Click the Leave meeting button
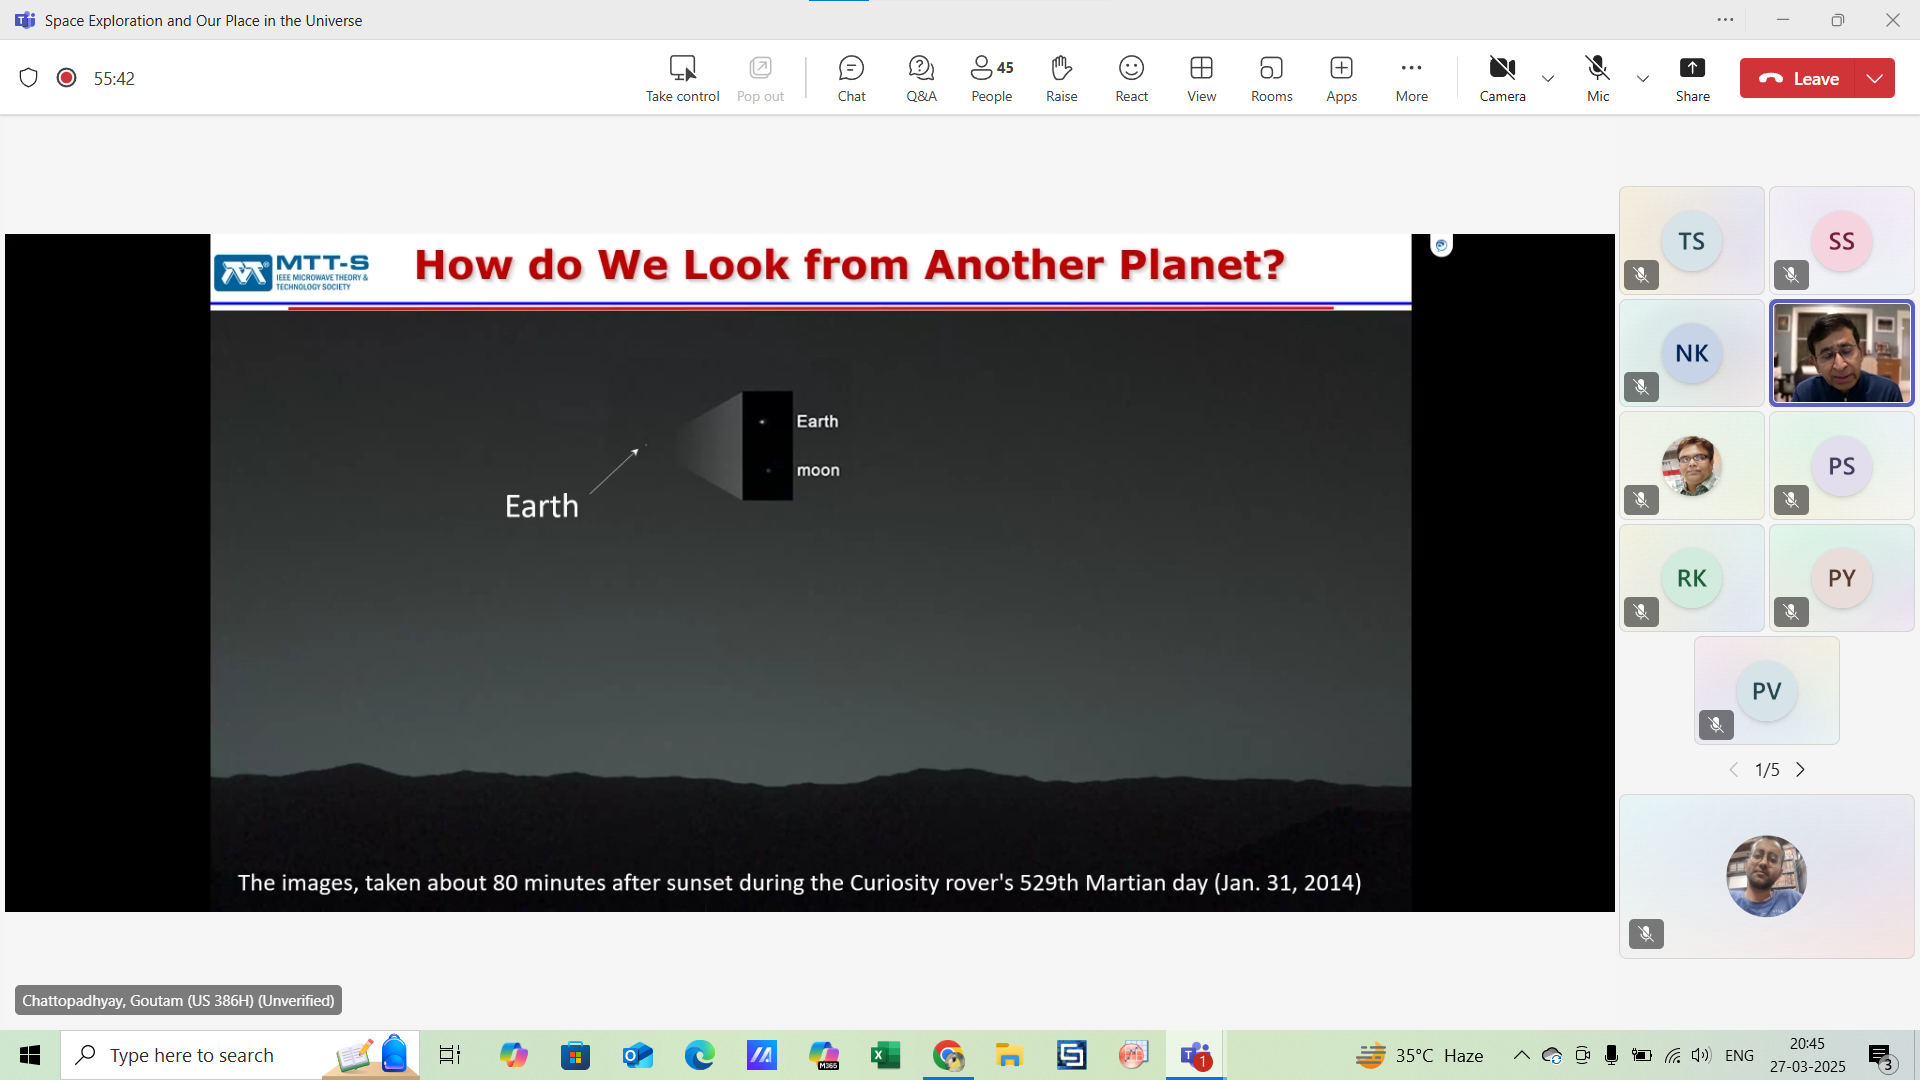This screenshot has width=1920, height=1080. tap(1798, 78)
